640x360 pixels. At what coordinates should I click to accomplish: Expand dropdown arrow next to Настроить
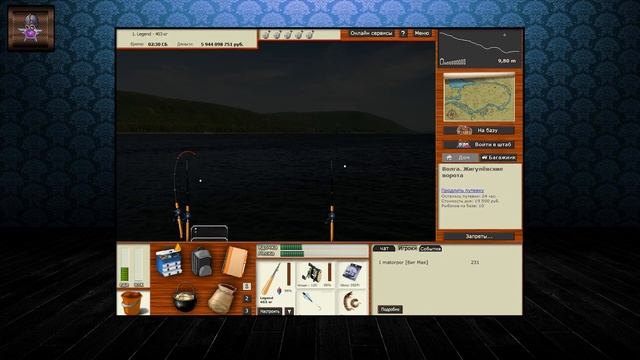(x=289, y=311)
